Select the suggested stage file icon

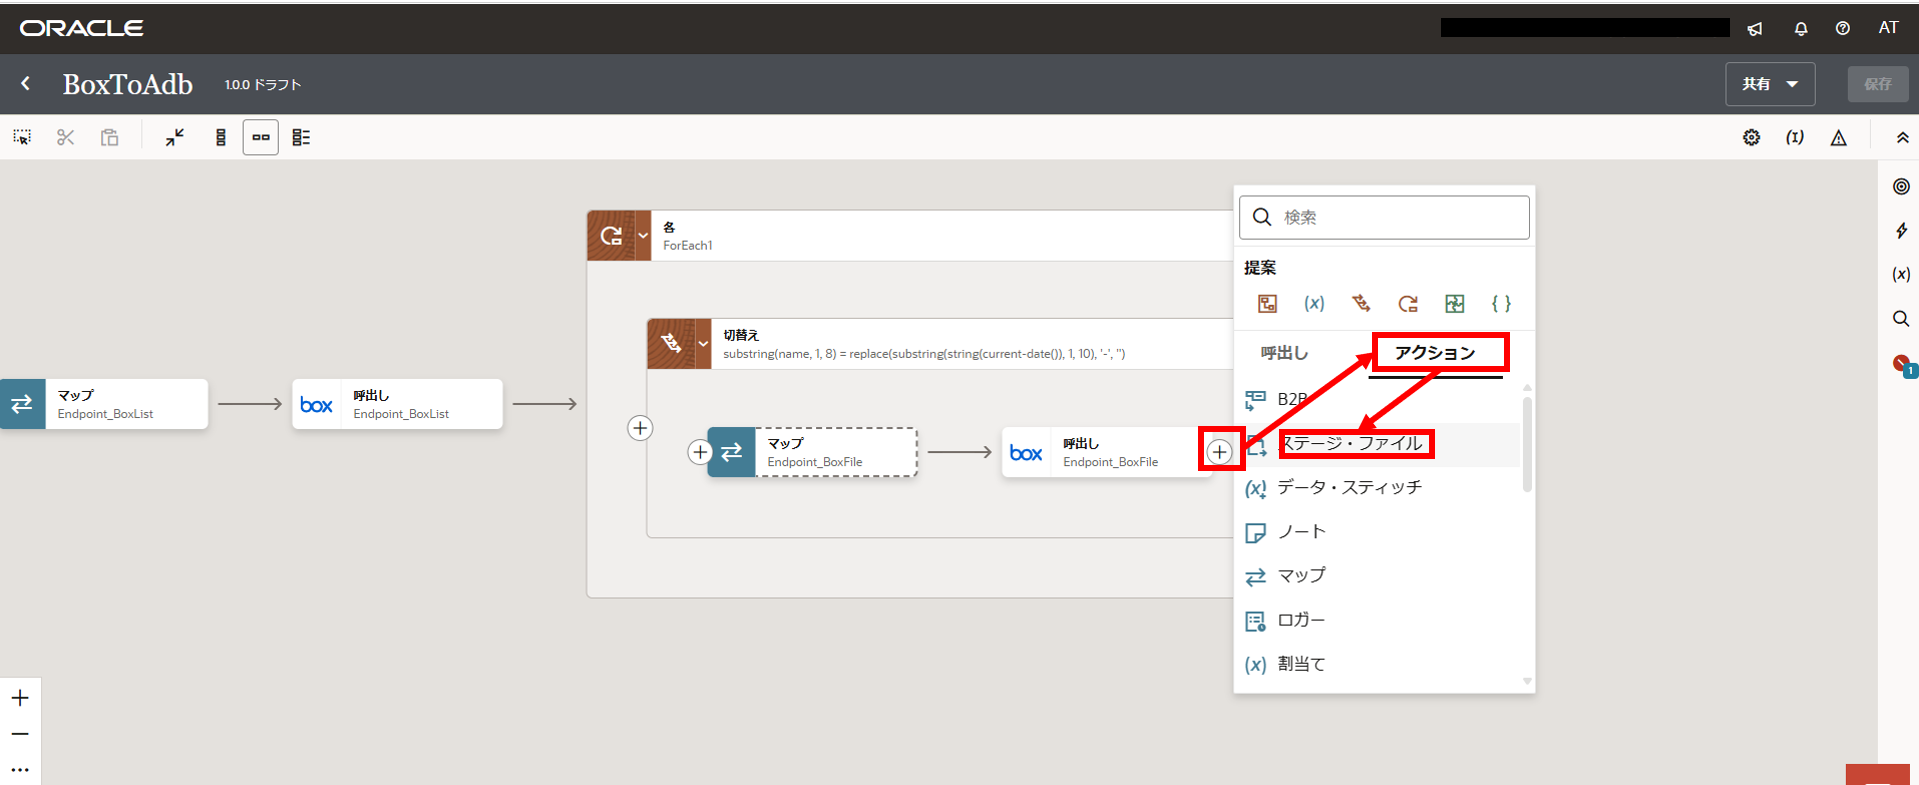click(x=1267, y=304)
